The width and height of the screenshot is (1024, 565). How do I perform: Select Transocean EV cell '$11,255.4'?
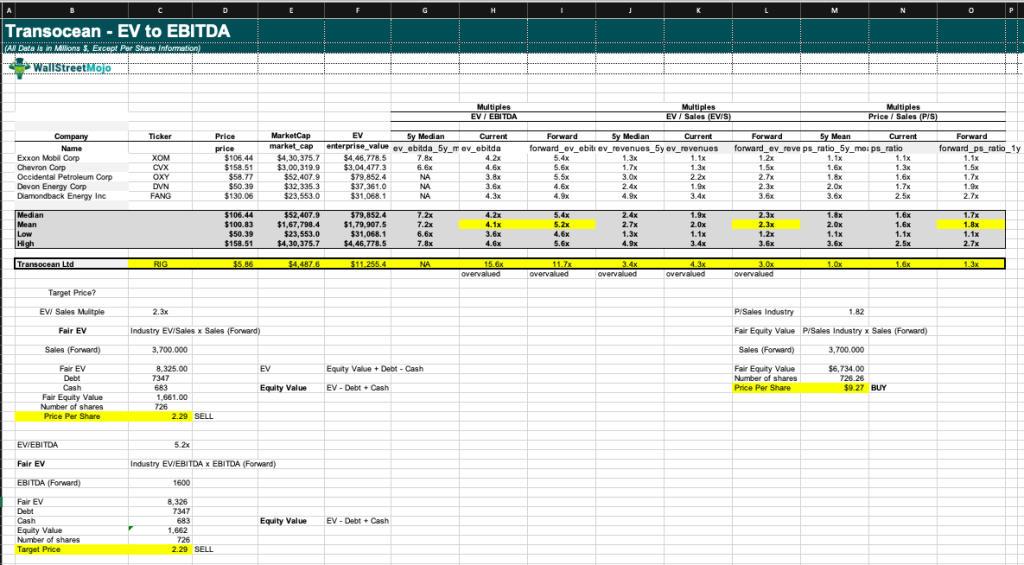(358, 264)
